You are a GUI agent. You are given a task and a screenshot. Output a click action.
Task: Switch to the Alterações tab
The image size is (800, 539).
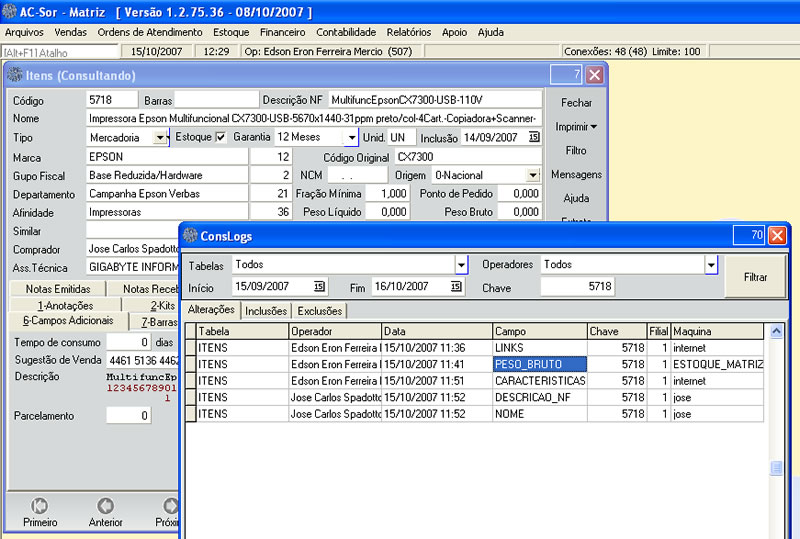211,309
